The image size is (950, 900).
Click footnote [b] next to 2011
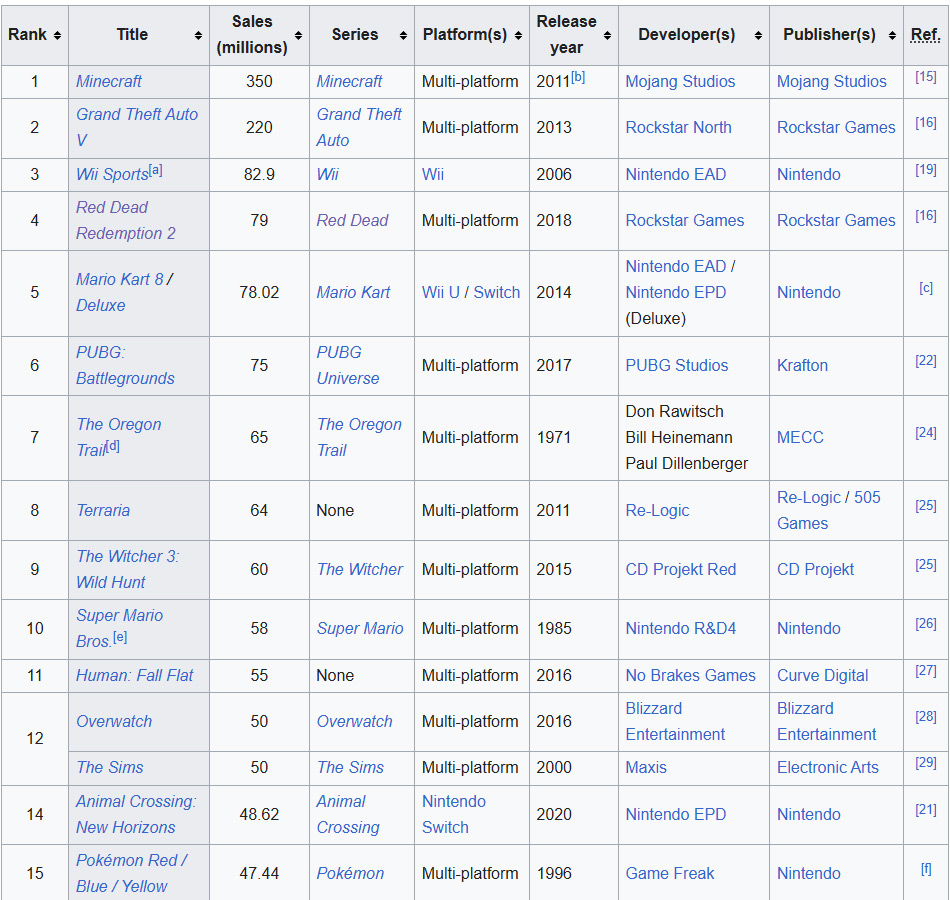(x=578, y=77)
